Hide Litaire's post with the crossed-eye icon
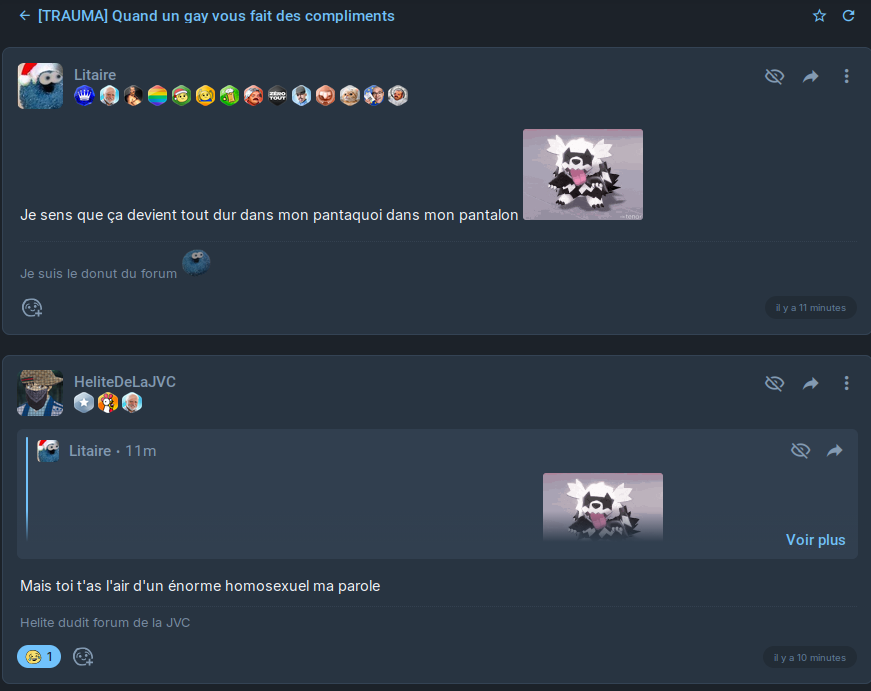 pos(774,76)
